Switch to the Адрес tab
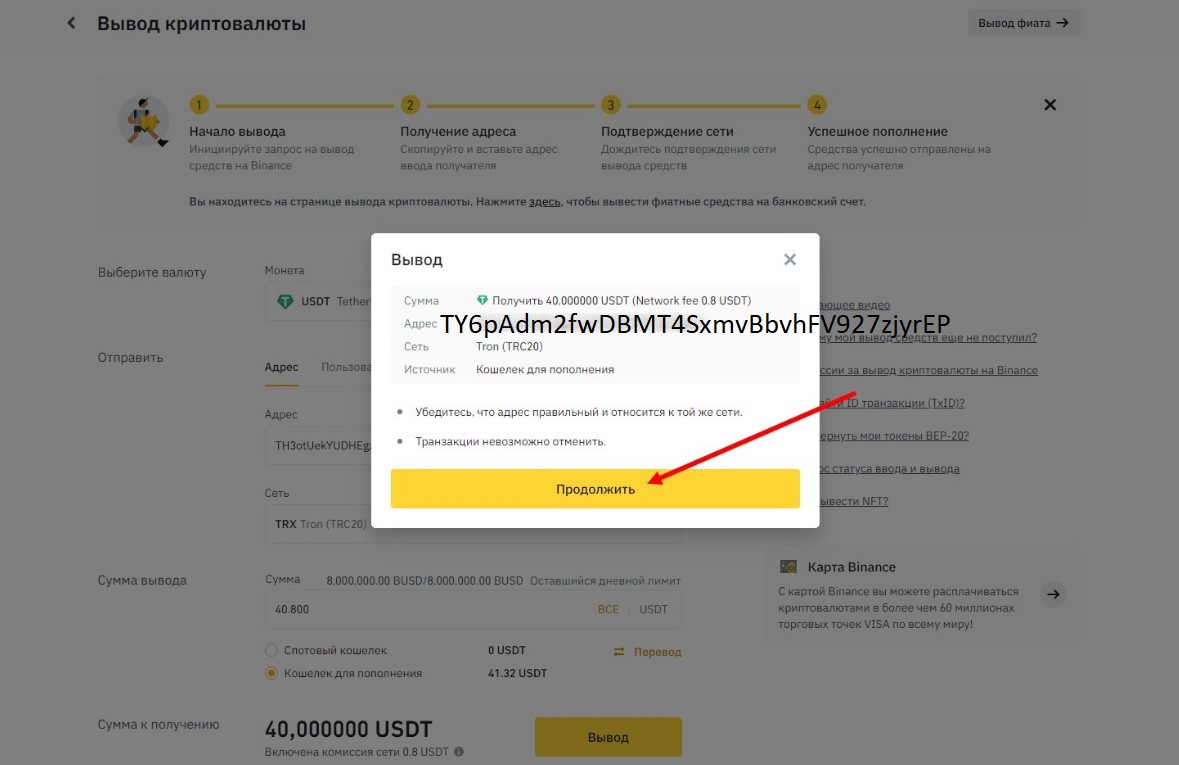This screenshot has width=1179, height=765. click(x=281, y=367)
